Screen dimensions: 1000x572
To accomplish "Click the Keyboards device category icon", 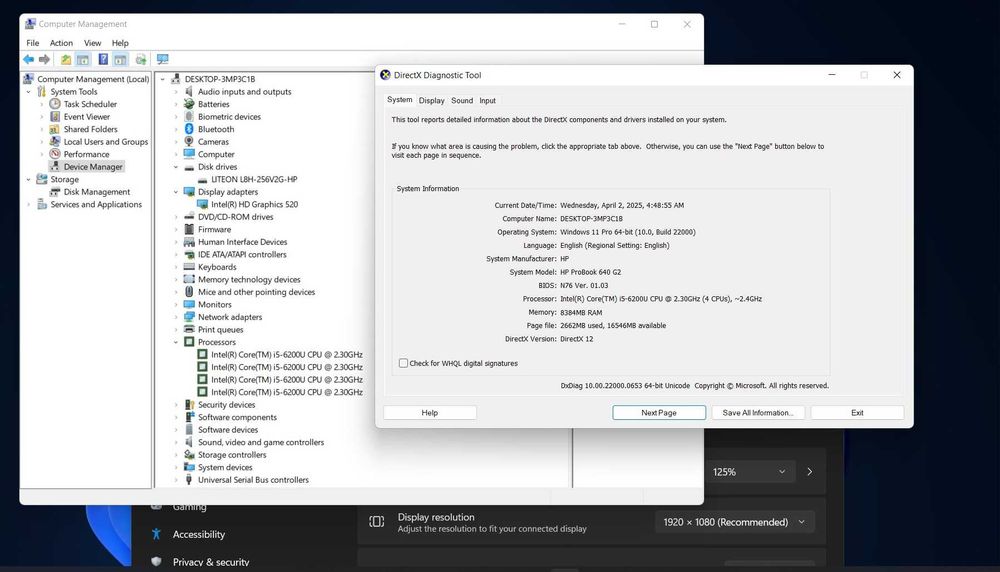I will (189, 267).
